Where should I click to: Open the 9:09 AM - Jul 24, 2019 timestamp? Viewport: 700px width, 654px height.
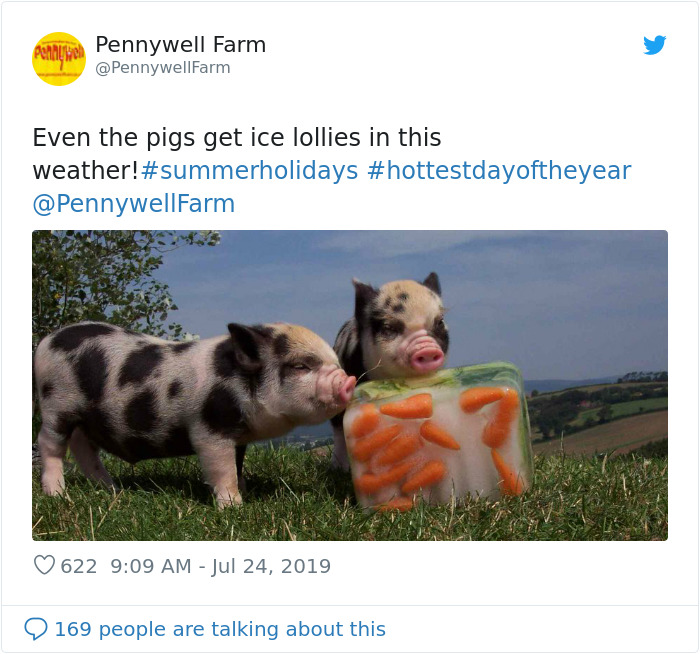pyautogui.click(x=220, y=566)
